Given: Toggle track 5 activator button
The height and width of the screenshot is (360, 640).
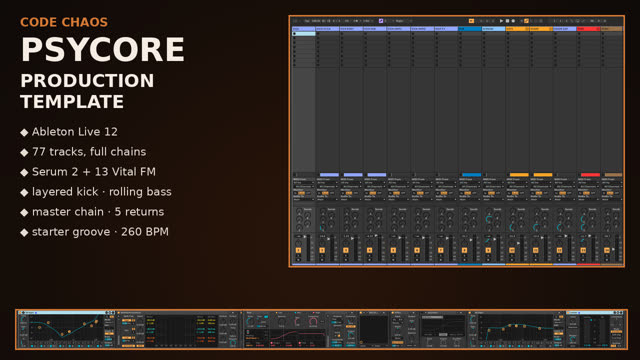Looking at the screenshot, I should (x=393, y=250).
